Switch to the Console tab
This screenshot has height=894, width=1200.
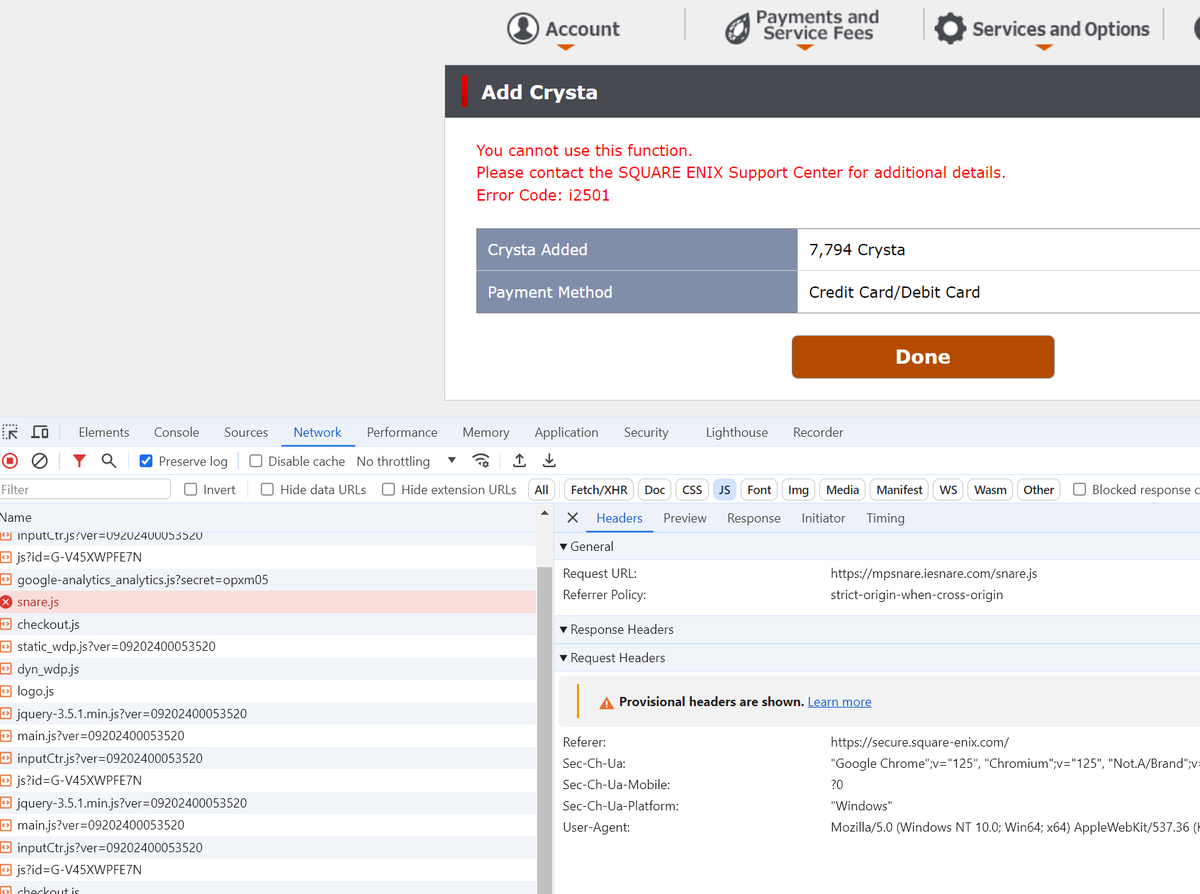pos(177,432)
